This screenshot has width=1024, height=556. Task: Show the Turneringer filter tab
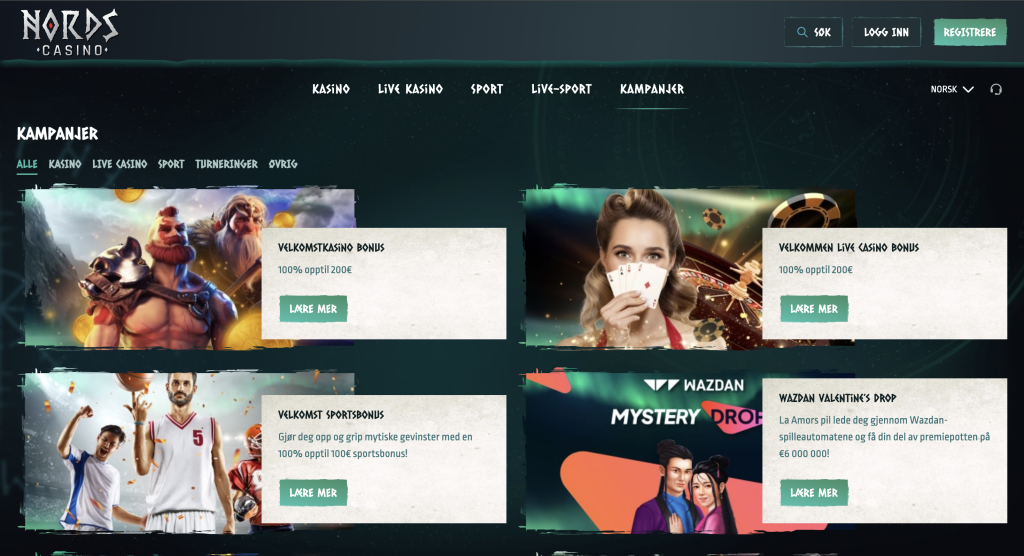(x=227, y=164)
